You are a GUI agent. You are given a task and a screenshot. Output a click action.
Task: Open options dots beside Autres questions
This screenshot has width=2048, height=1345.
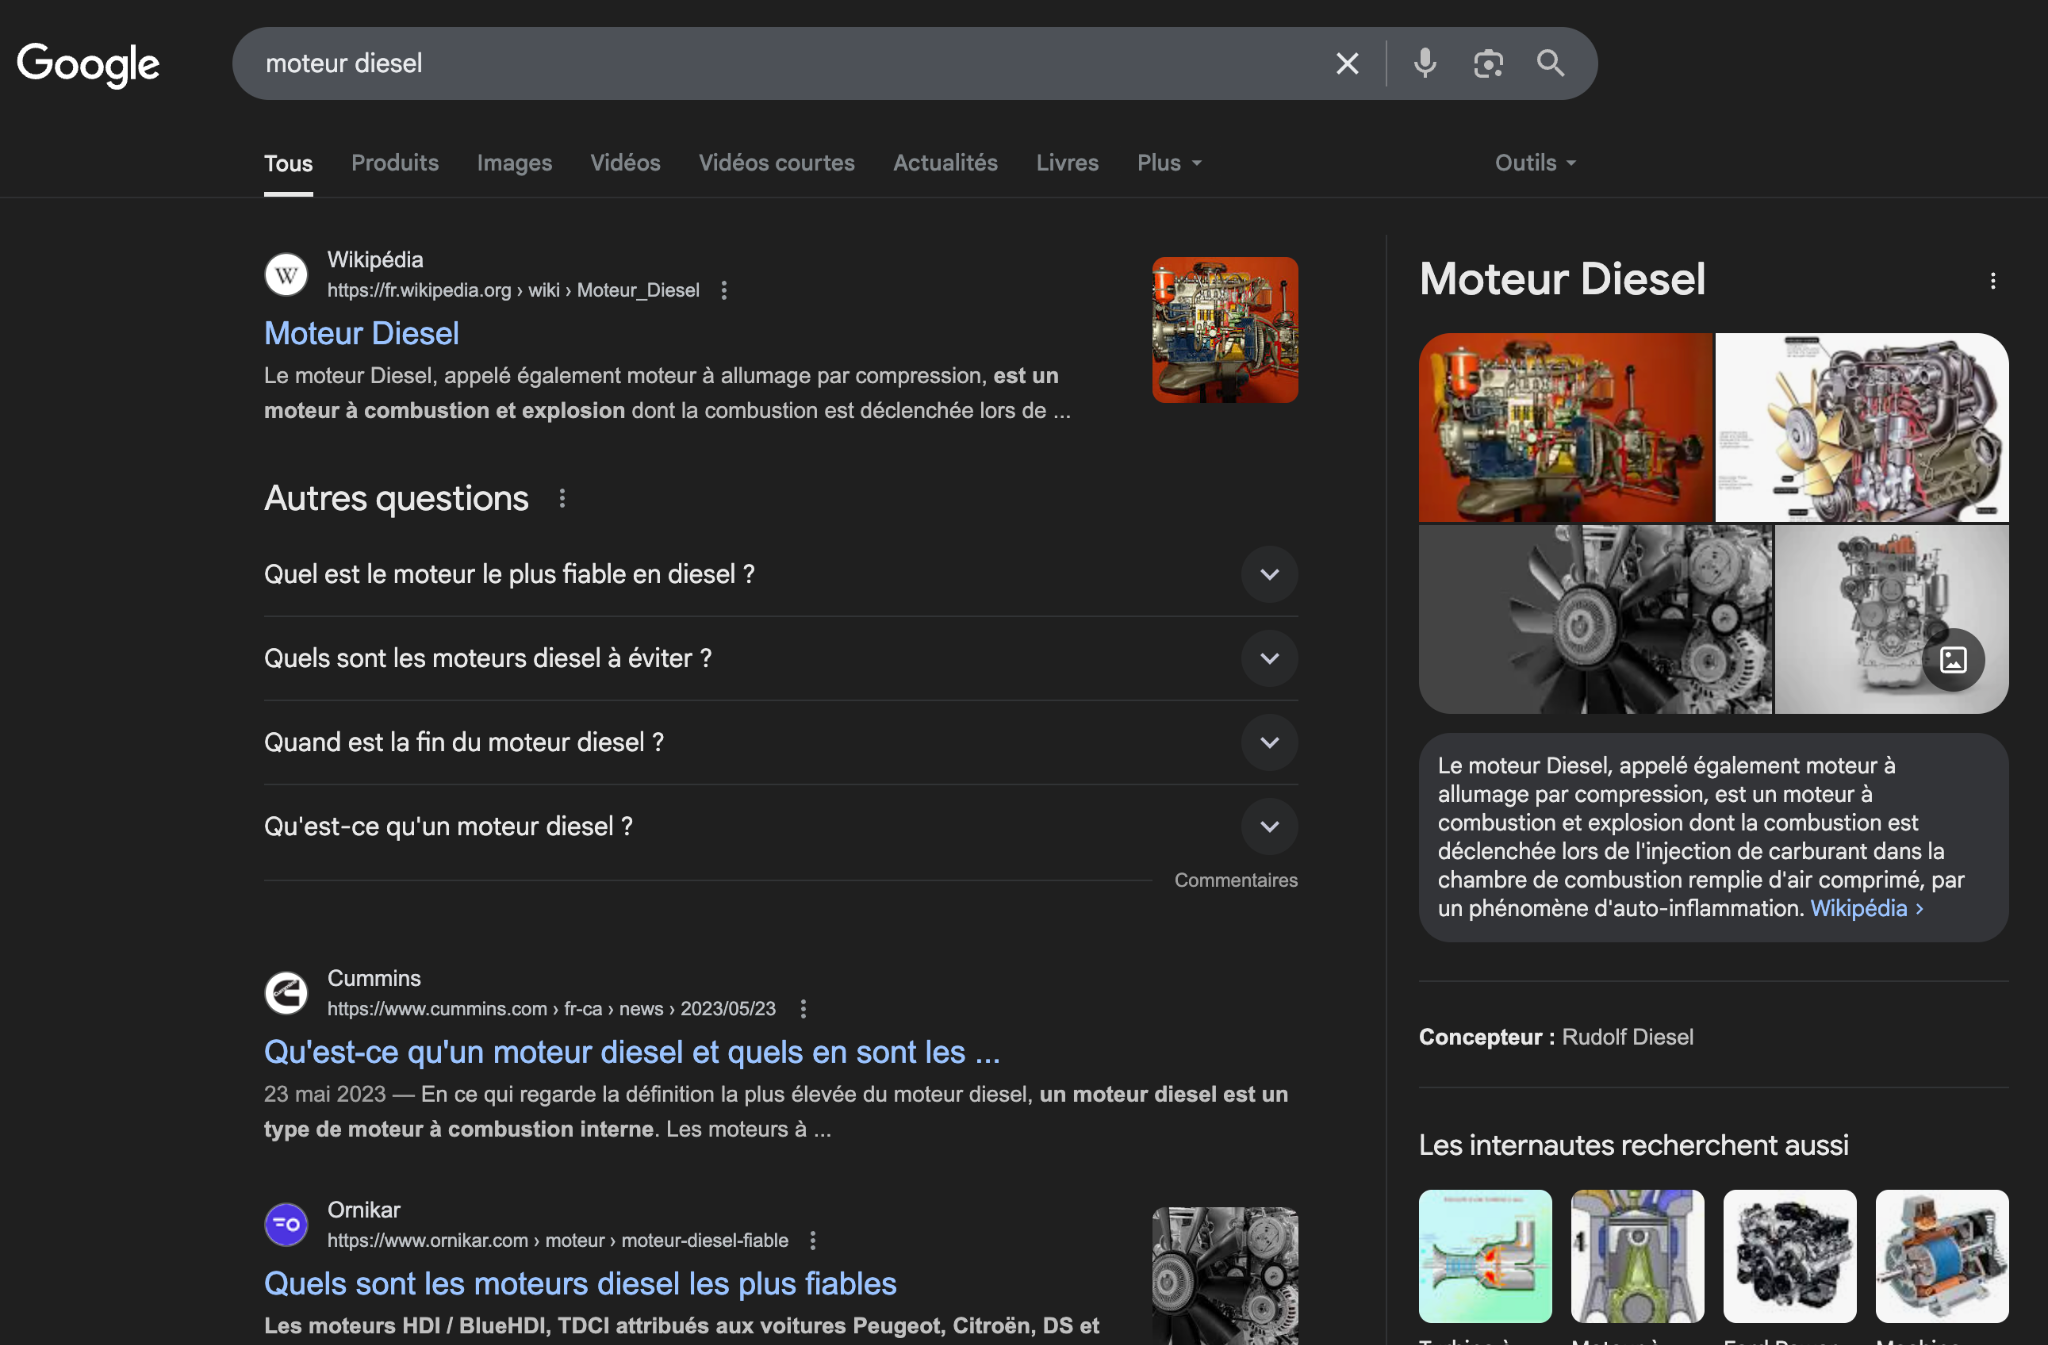562,498
